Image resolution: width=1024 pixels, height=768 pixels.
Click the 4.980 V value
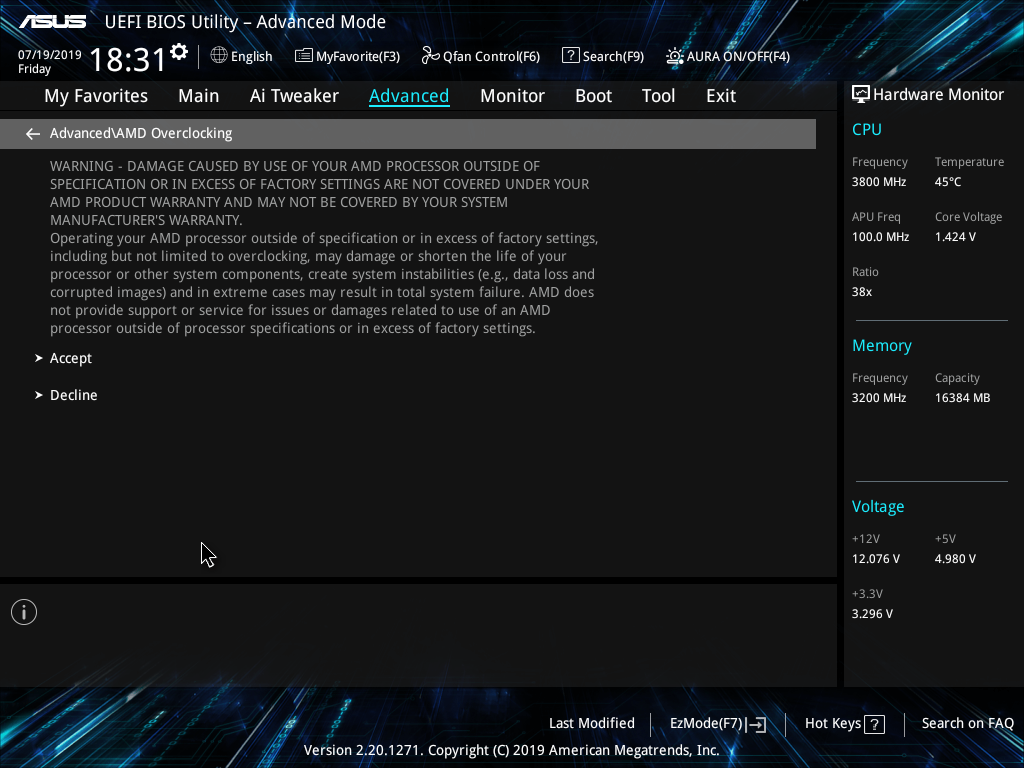tap(955, 559)
